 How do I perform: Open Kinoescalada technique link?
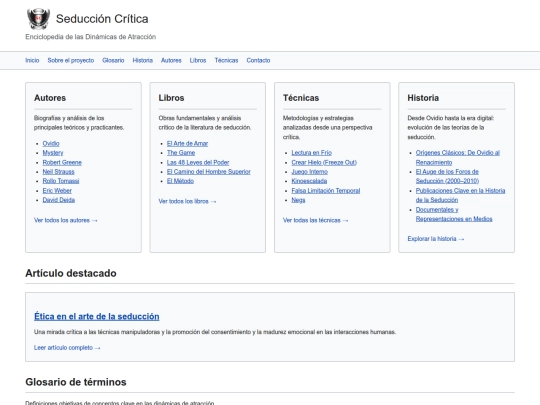(x=309, y=181)
